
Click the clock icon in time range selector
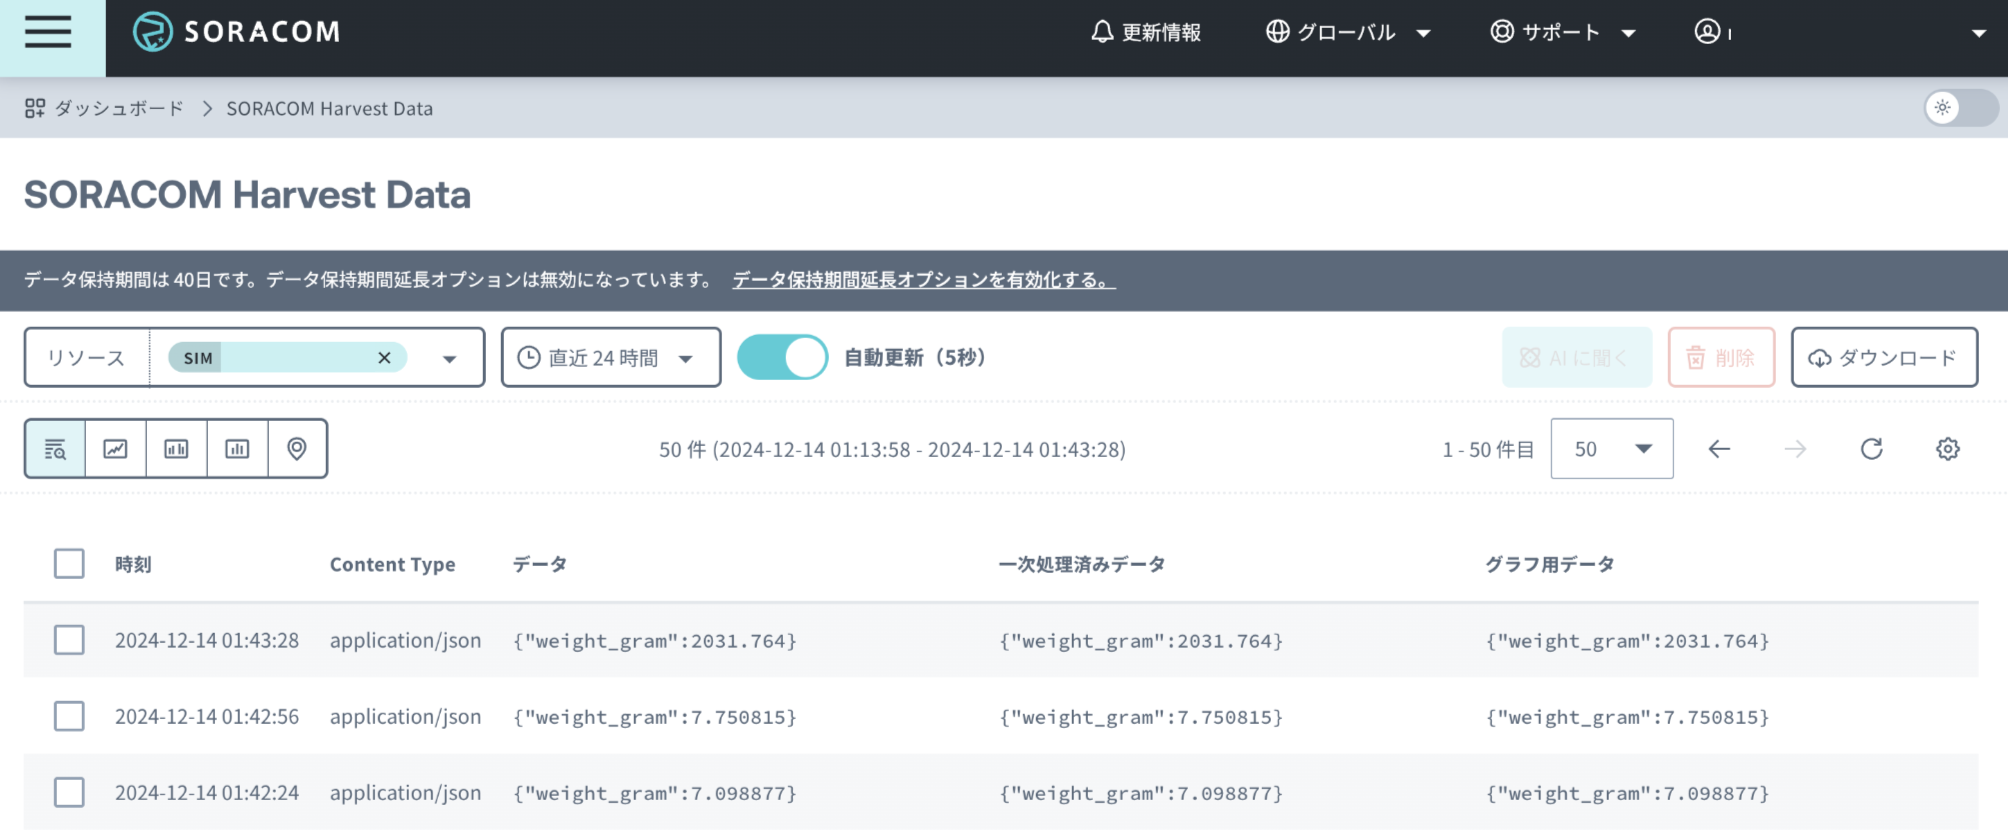coord(529,358)
